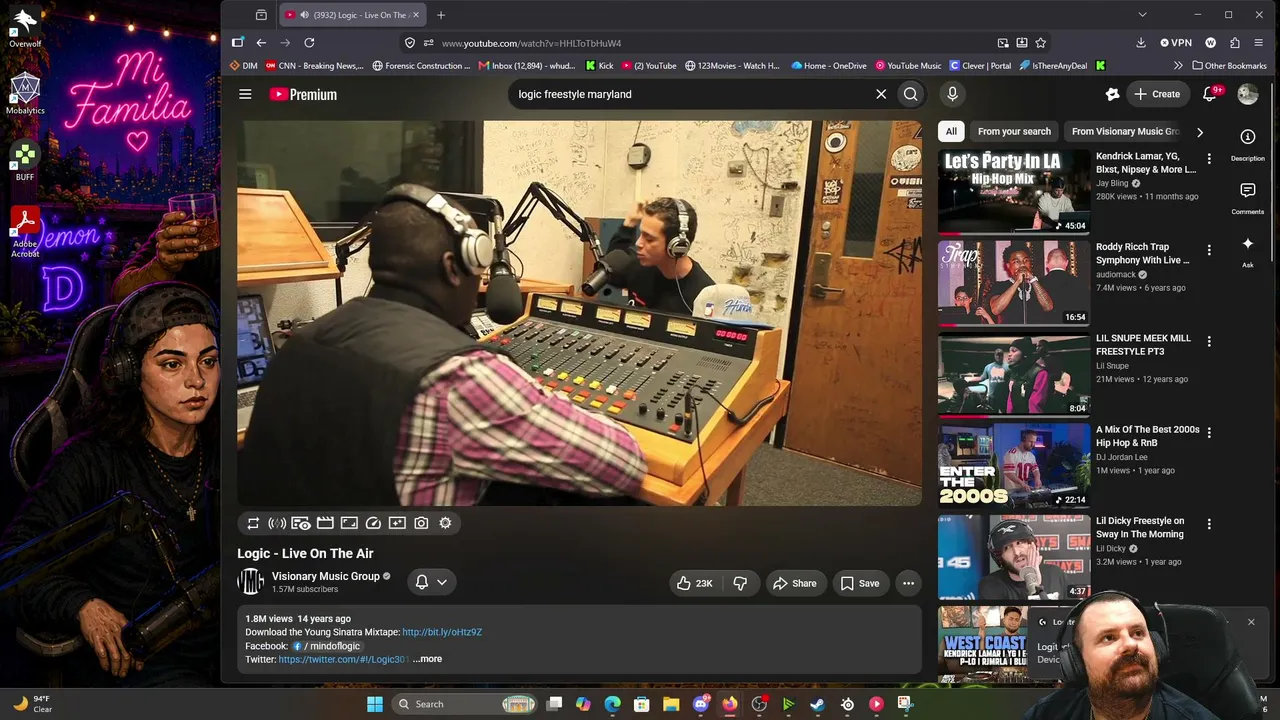Save the video to a playlist
The width and height of the screenshot is (1280, 720).
pos(859,583)
